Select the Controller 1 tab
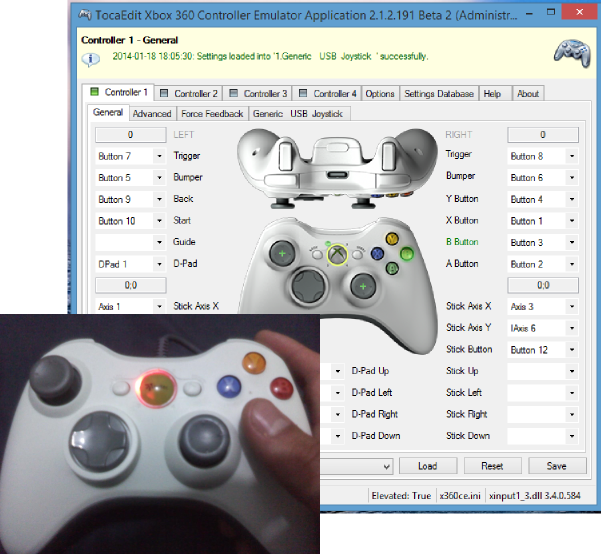This screenshot has height=554, width=601. (x=118, y=92)
